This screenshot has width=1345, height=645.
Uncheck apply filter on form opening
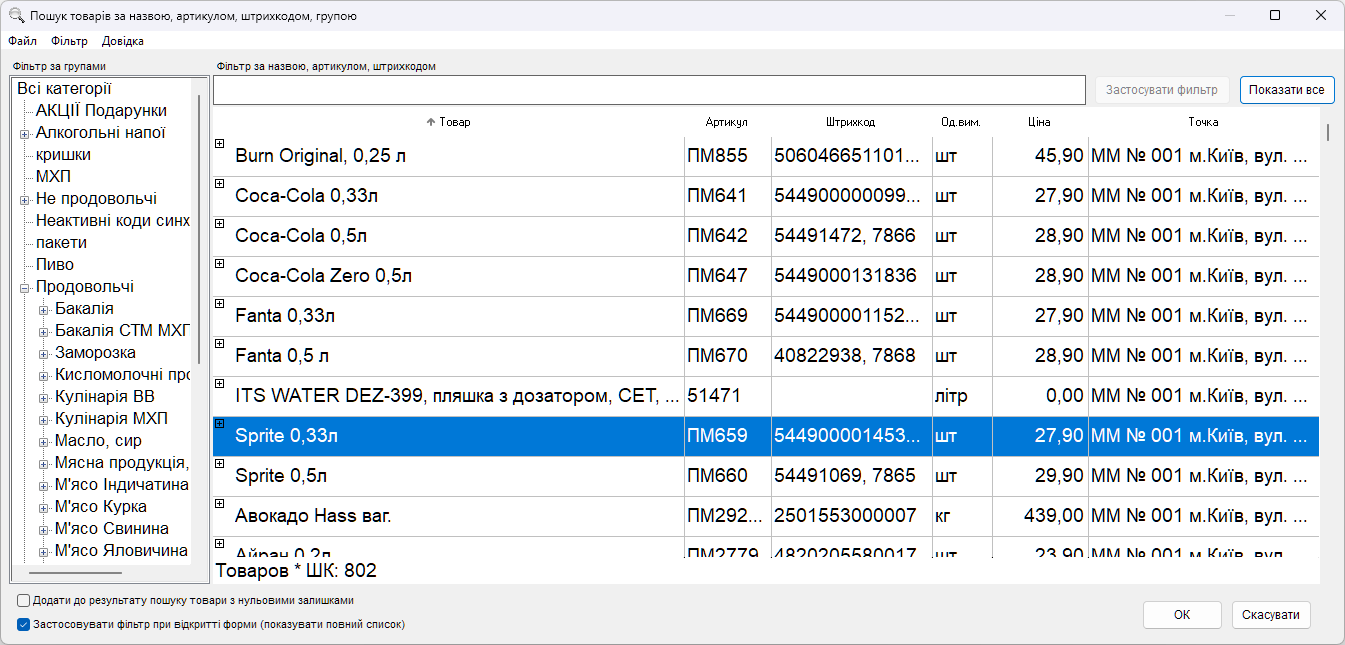(23, 624)
